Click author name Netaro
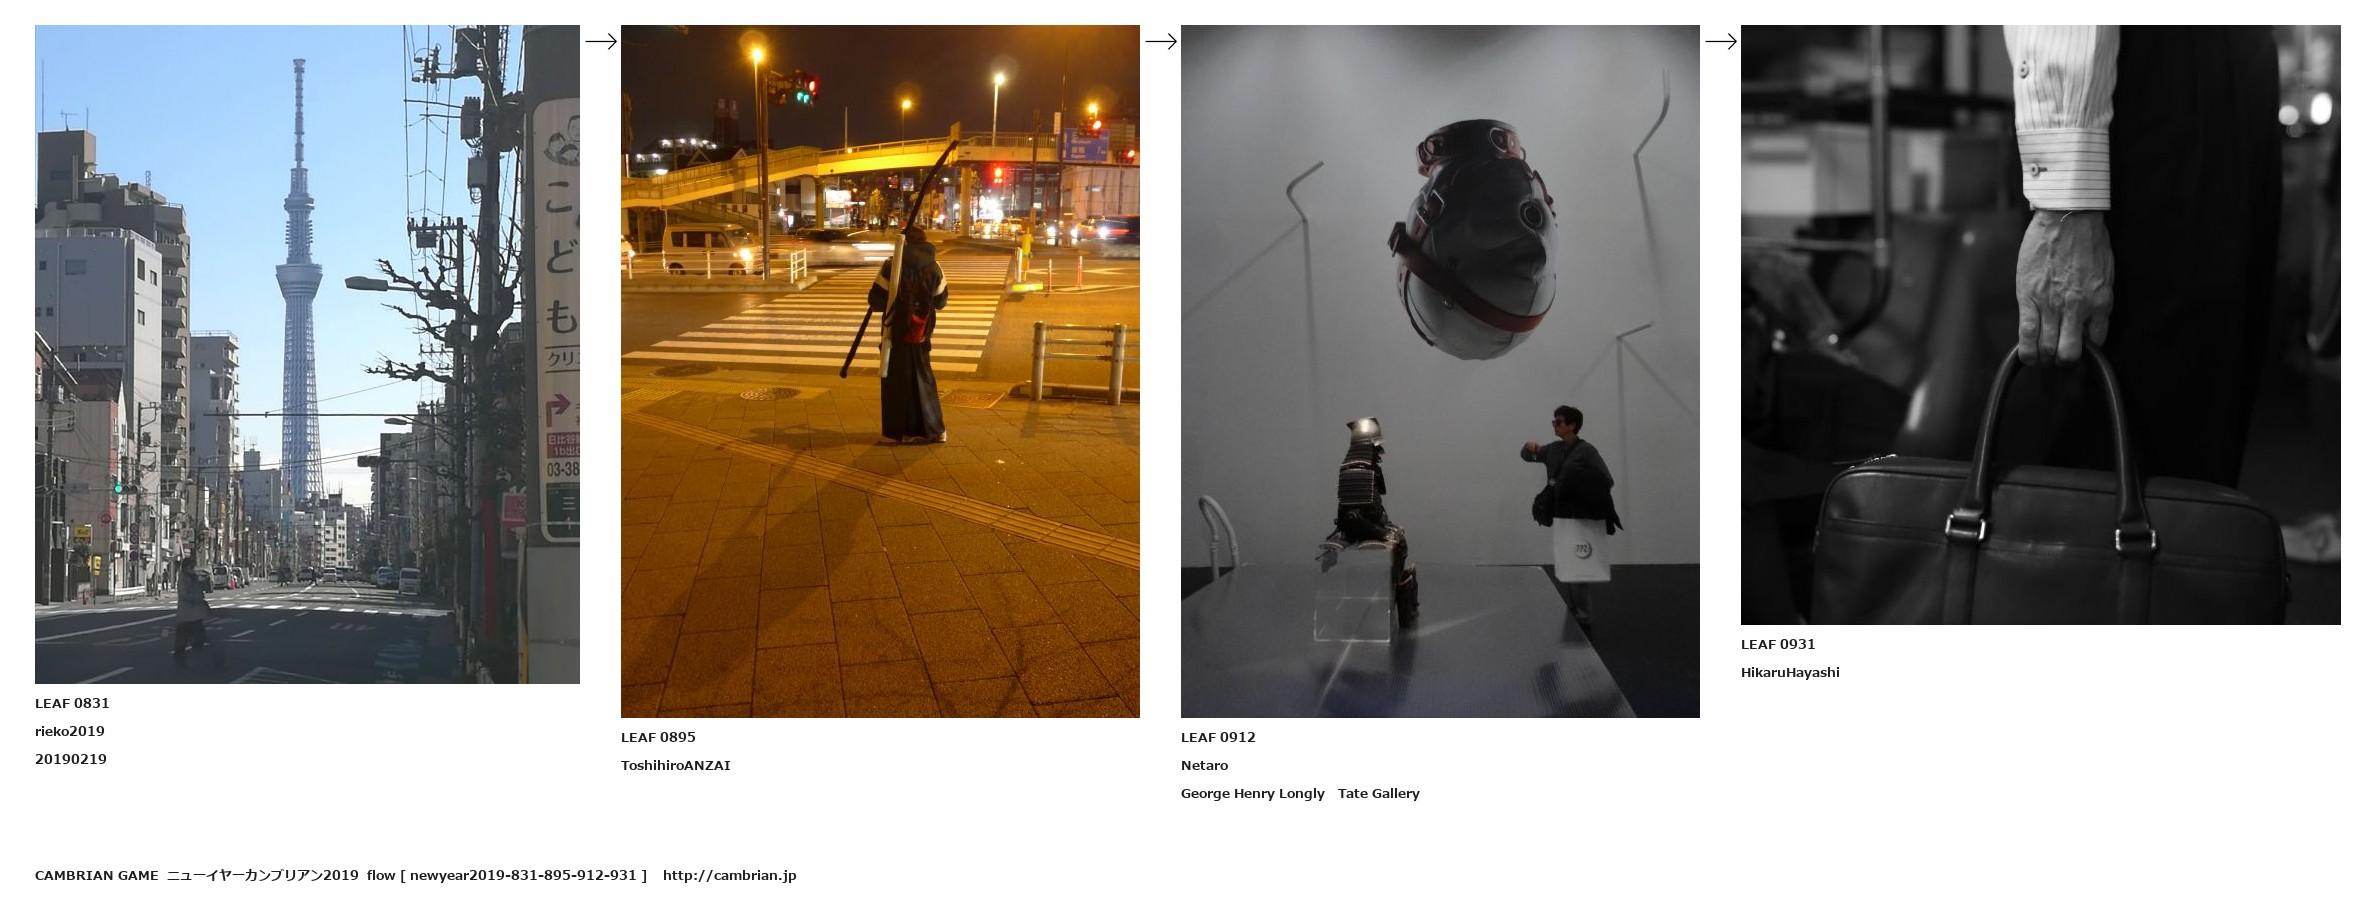This screenshot has width=2376, height=900. click(x=1204, y=765)
